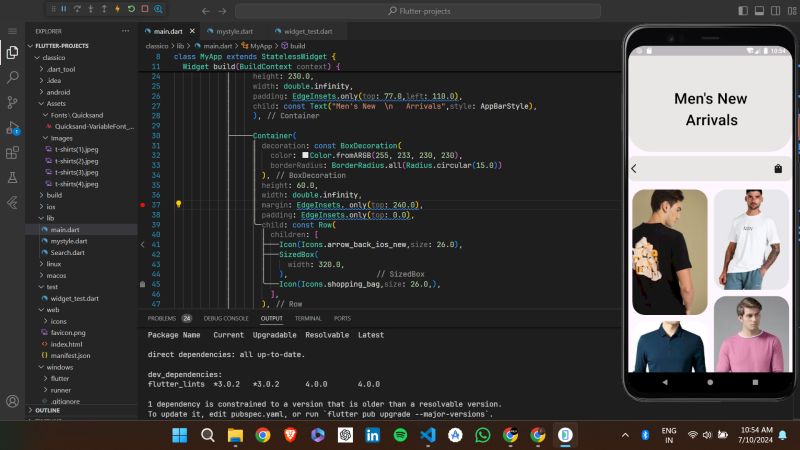
Task: Open the Flutter sidebar icon
Action: 12,202
